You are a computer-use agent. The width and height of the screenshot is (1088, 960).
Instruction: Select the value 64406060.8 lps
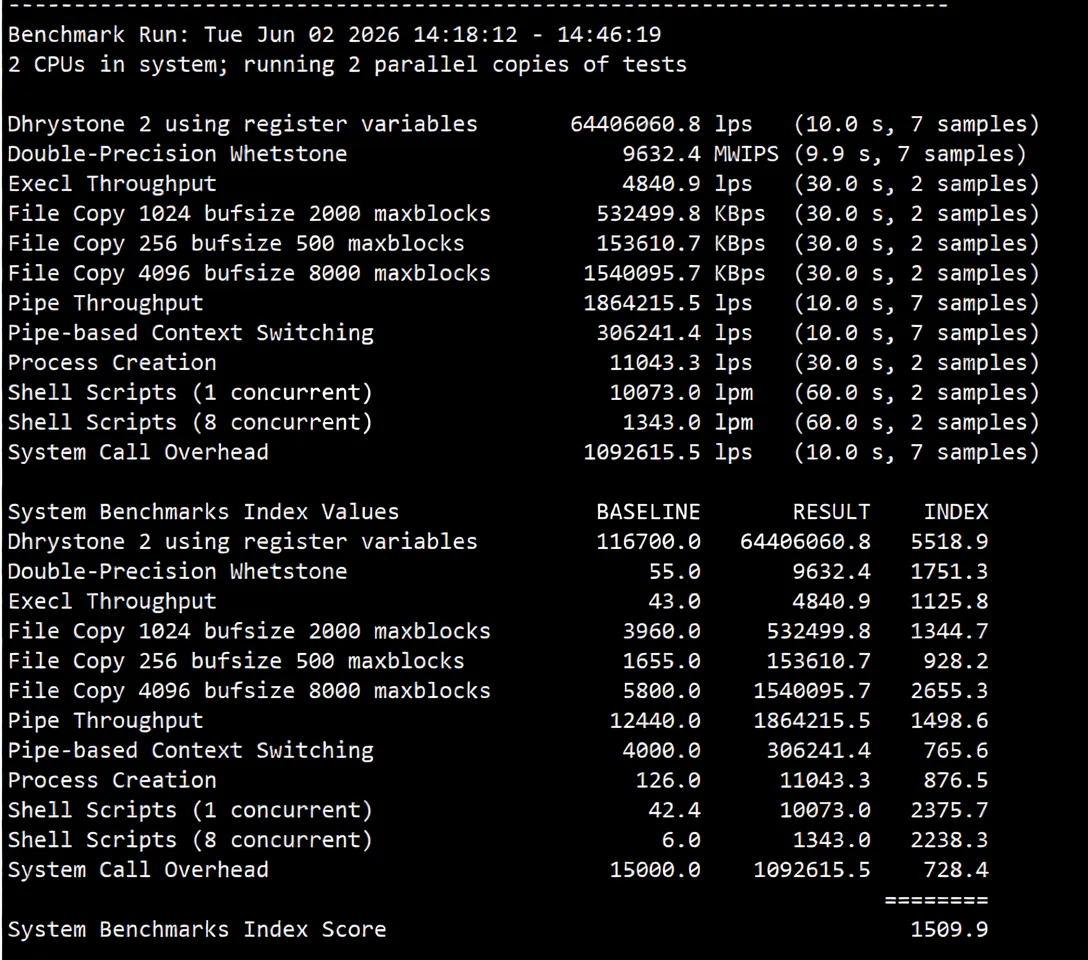pyautogui.click(x=661, y=124)
